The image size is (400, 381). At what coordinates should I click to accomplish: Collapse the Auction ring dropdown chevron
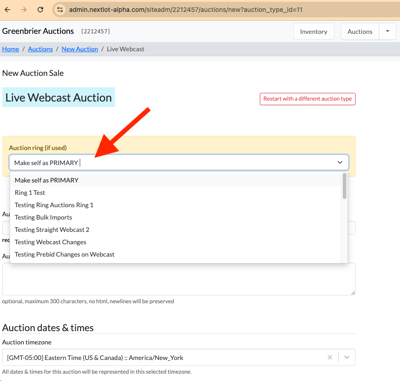coord(340,163)
